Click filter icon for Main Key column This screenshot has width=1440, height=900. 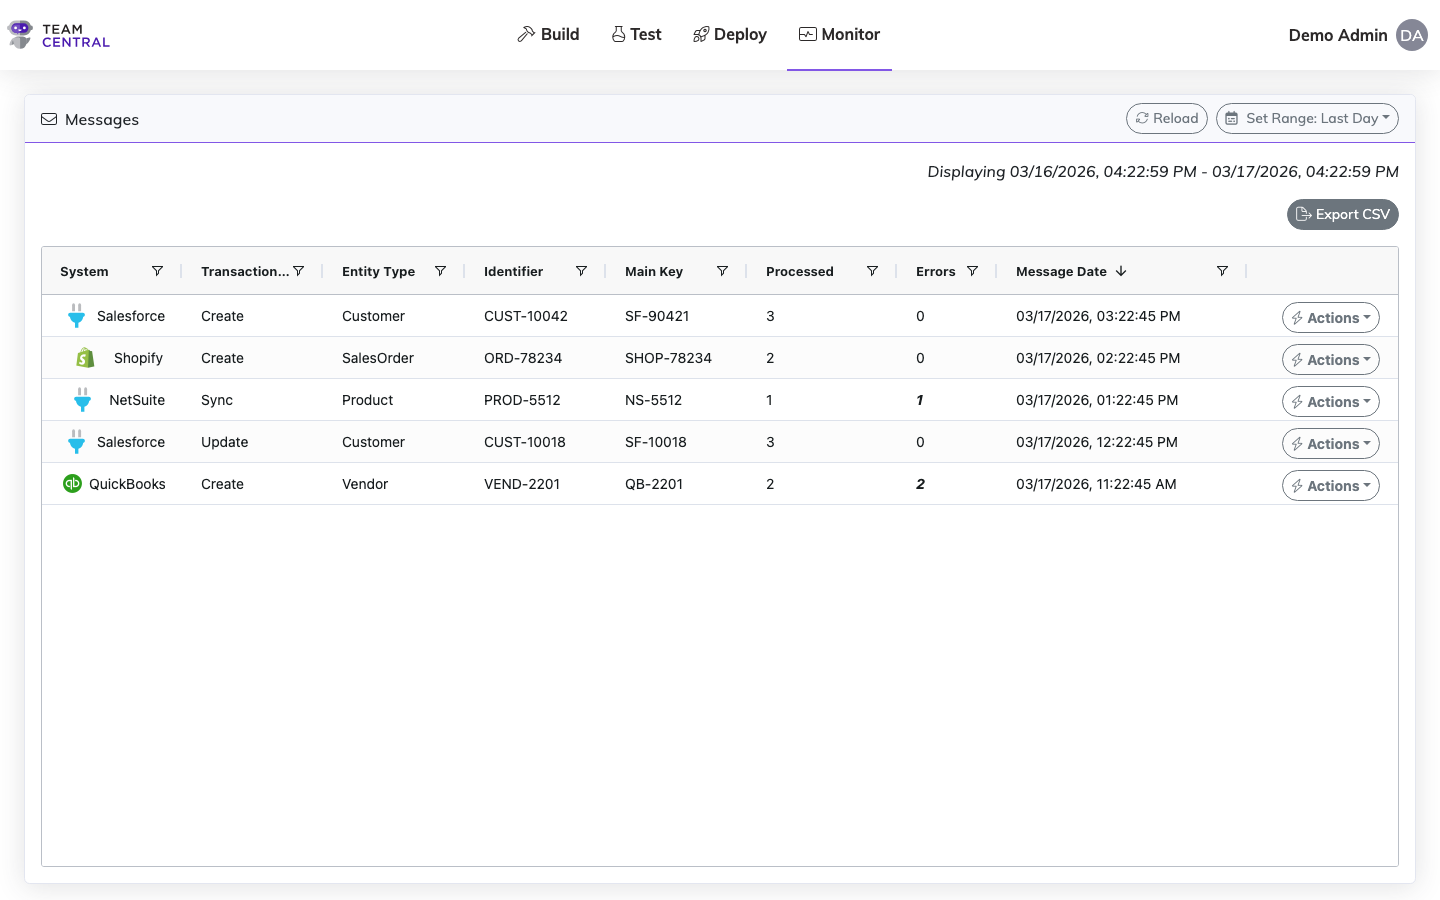pyautogui.click(x=722, y=271)
